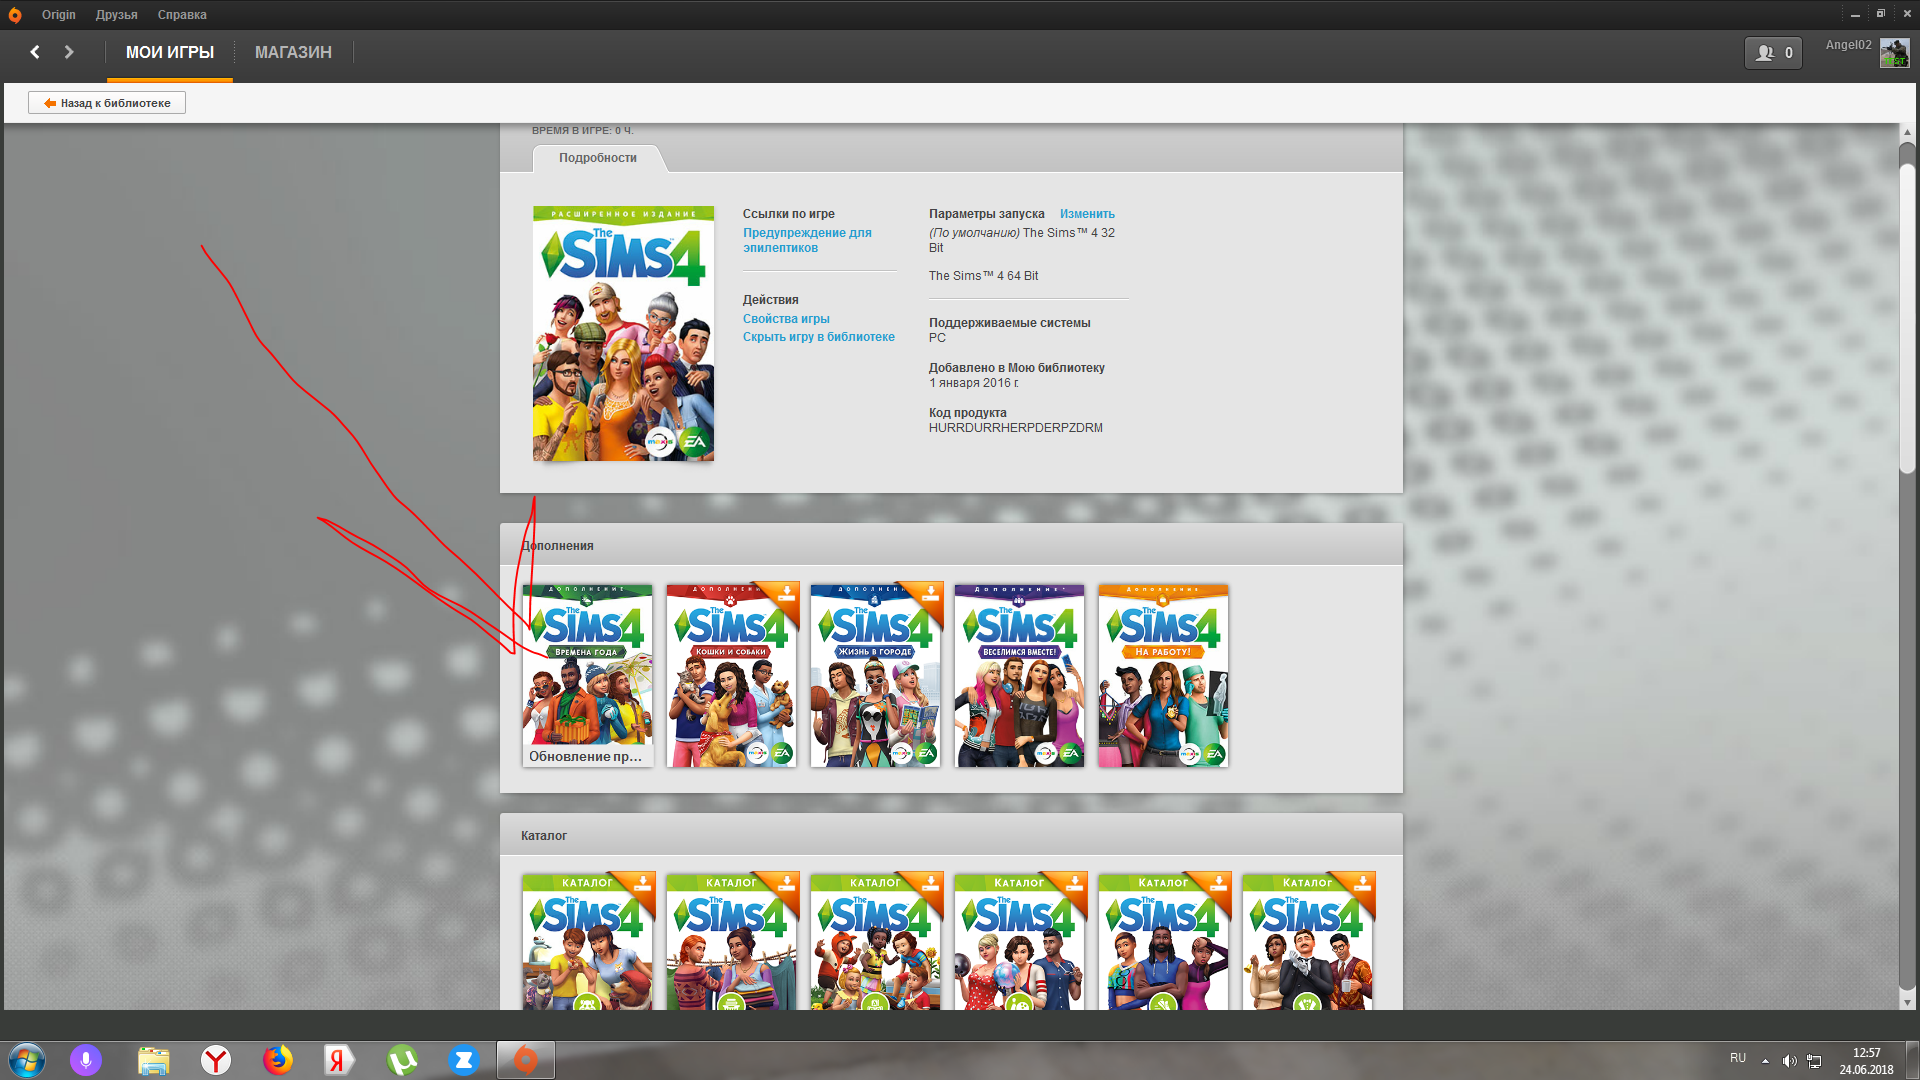This screenshot has width=1920, height=1080.
Task: Open Свойства игры link
Action: [786, 319]
